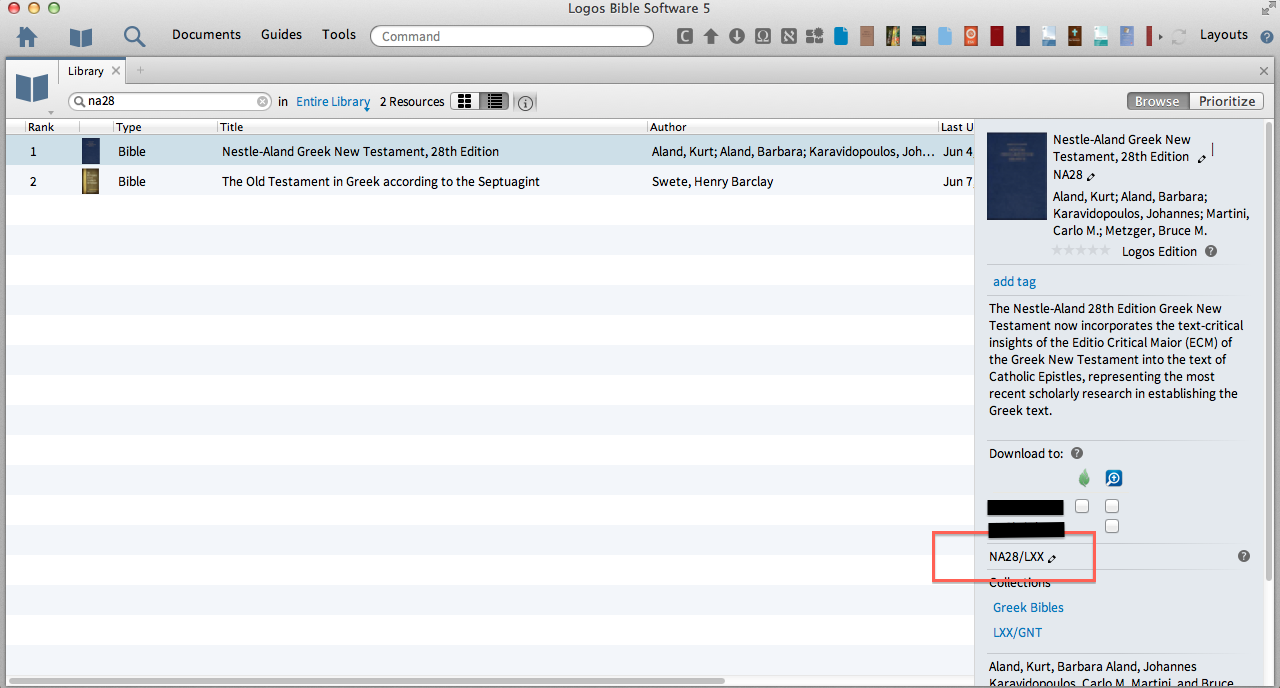This screenshot has height=688, width=1280.
Task: Click the green Vyrso leaf icon
Action: point(1083,479)
